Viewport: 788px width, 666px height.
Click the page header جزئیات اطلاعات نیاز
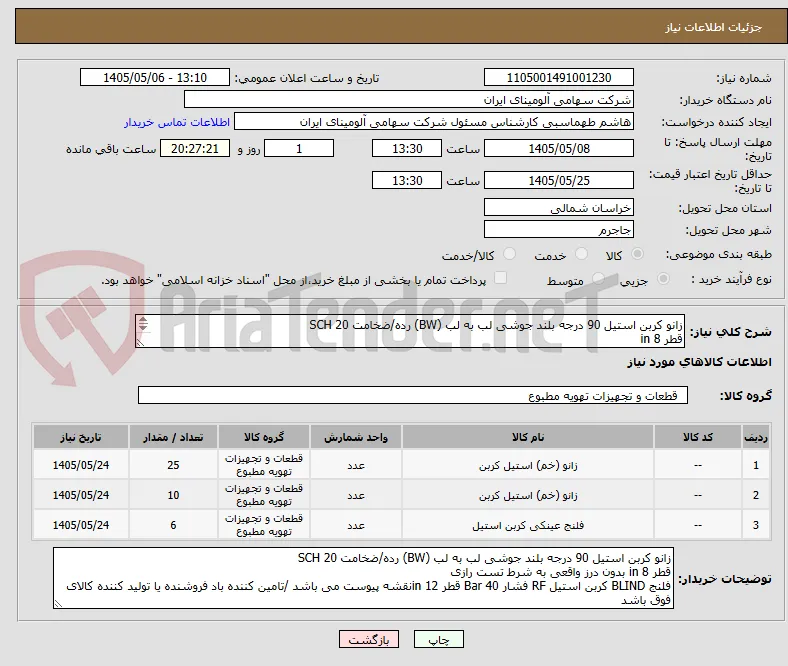coord(714,27)
